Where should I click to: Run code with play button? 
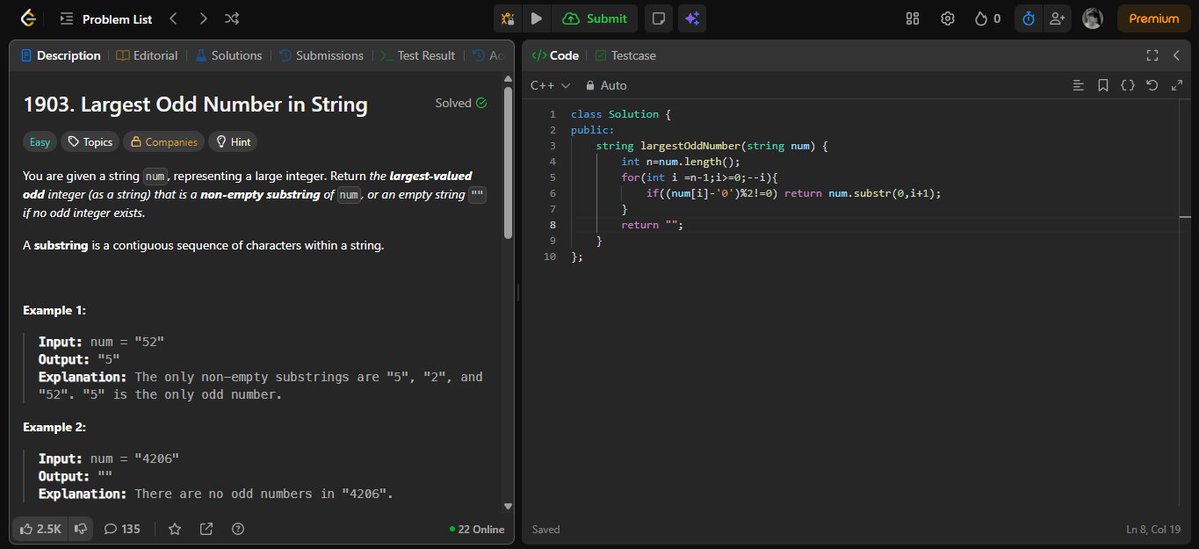[x=536, y=19]
